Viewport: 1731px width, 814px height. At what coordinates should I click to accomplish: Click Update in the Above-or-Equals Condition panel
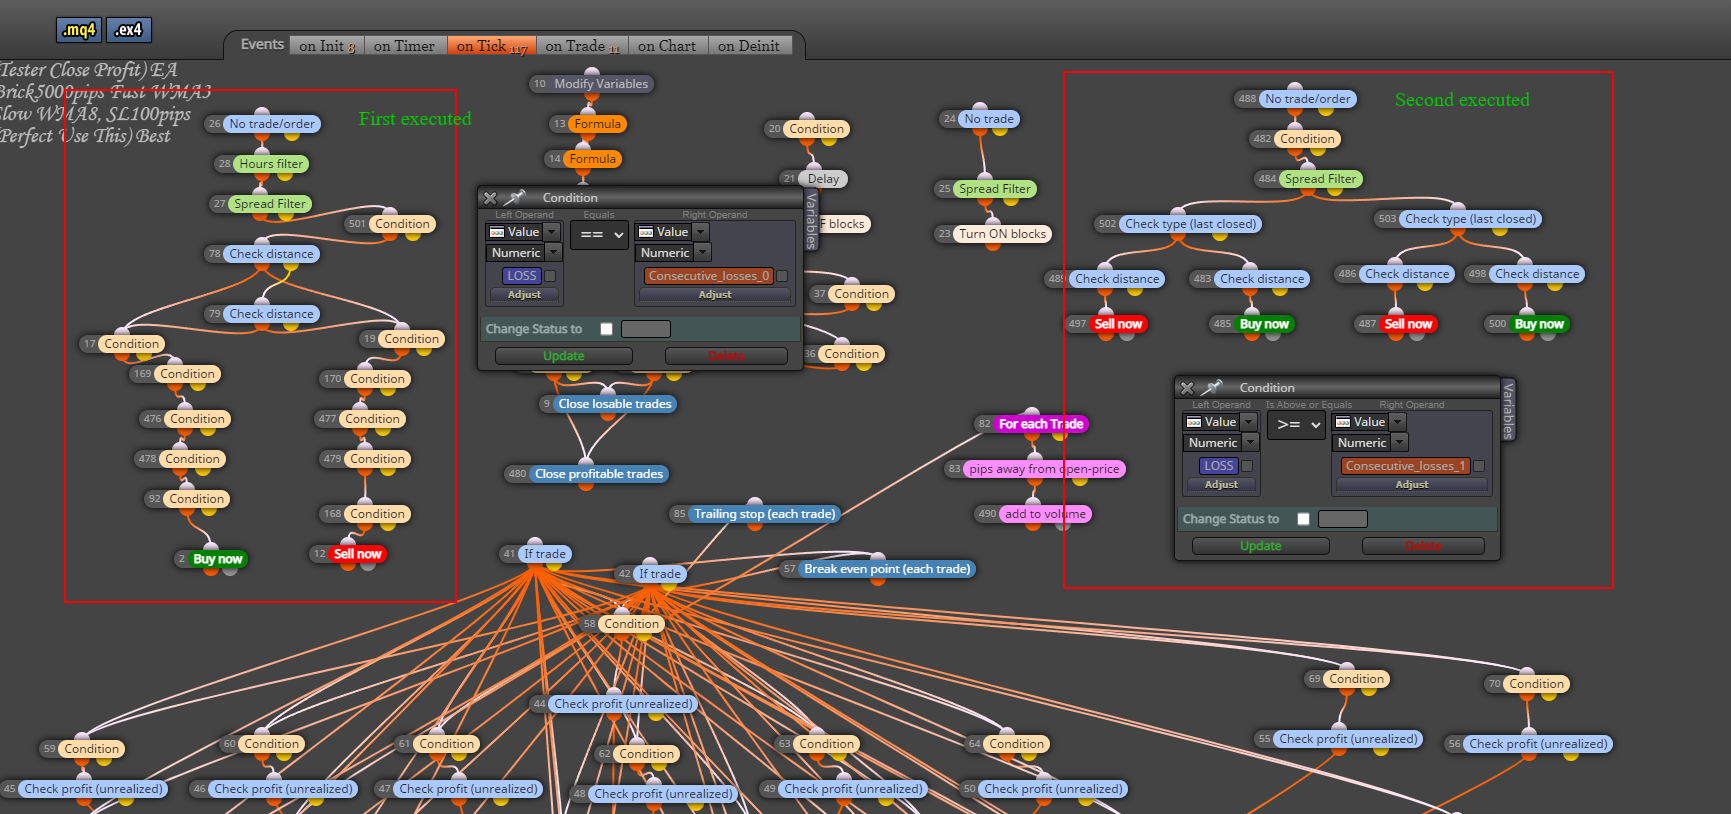click(1261, 546)
